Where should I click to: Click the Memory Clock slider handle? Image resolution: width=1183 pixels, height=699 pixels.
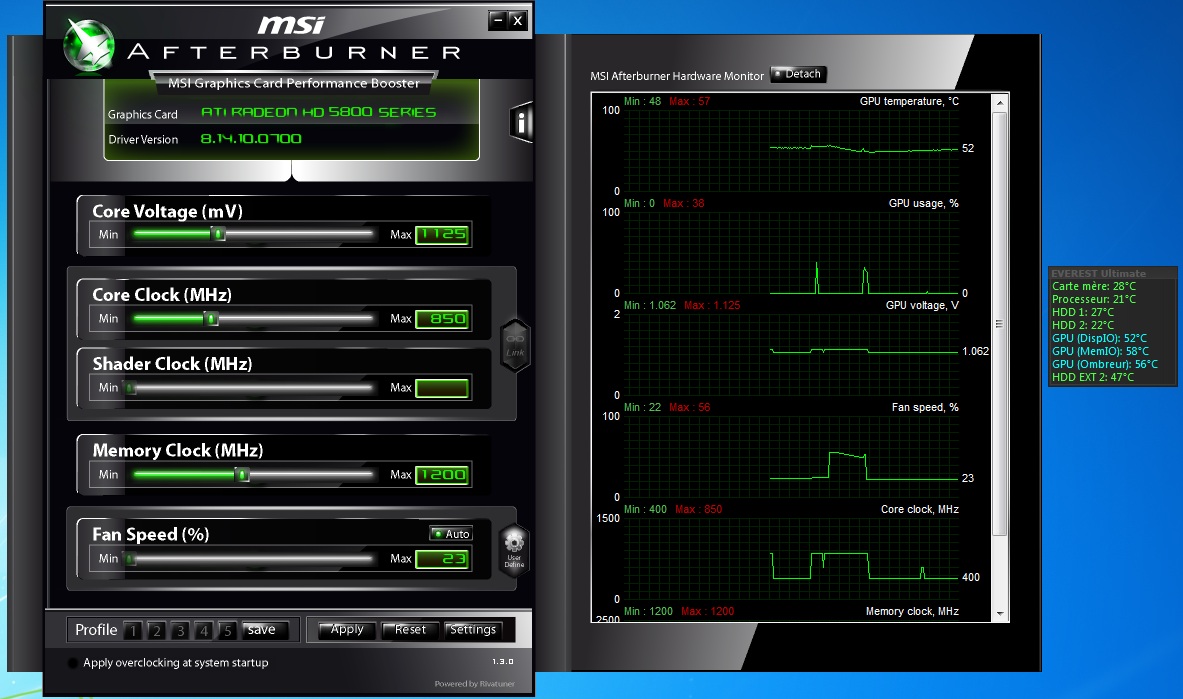coord(242,475)
